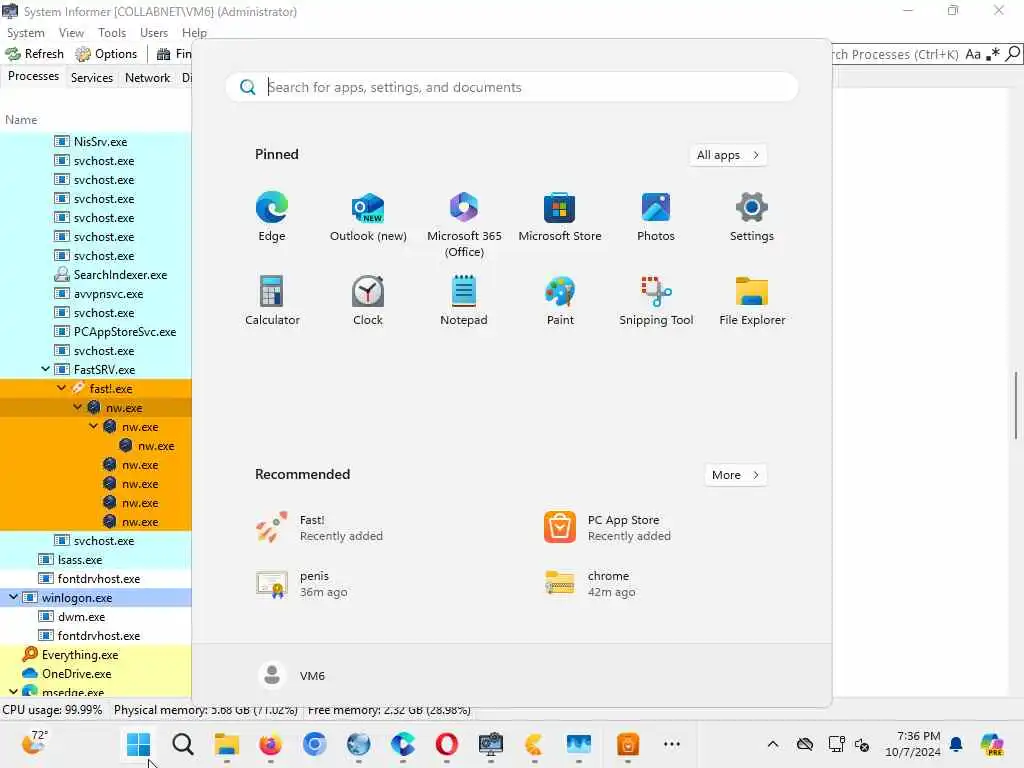Launch Outlook (new) from pinned apps
1024x768 pixels.
pyautogui.click(x=368, y=217)
